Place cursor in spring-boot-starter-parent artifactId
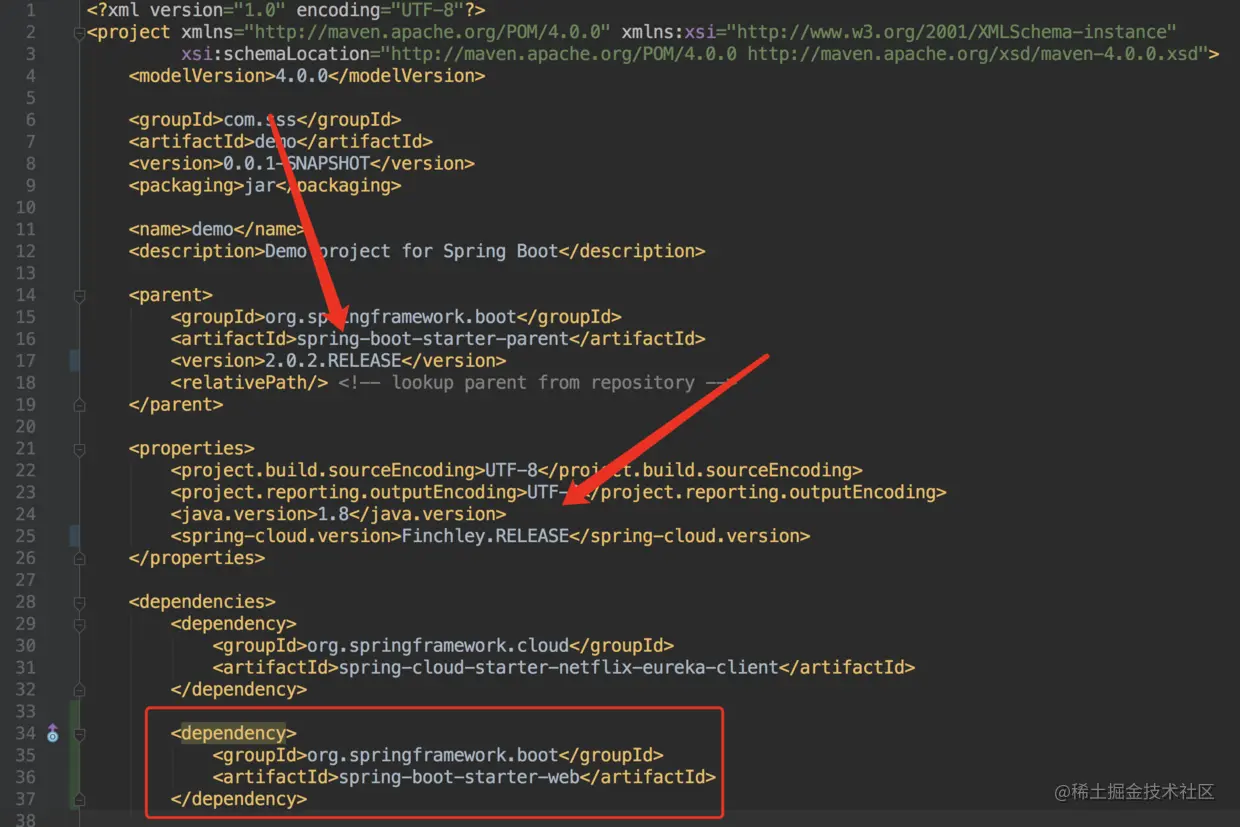This screenshot has height=827, width=1240. [433, 339]
